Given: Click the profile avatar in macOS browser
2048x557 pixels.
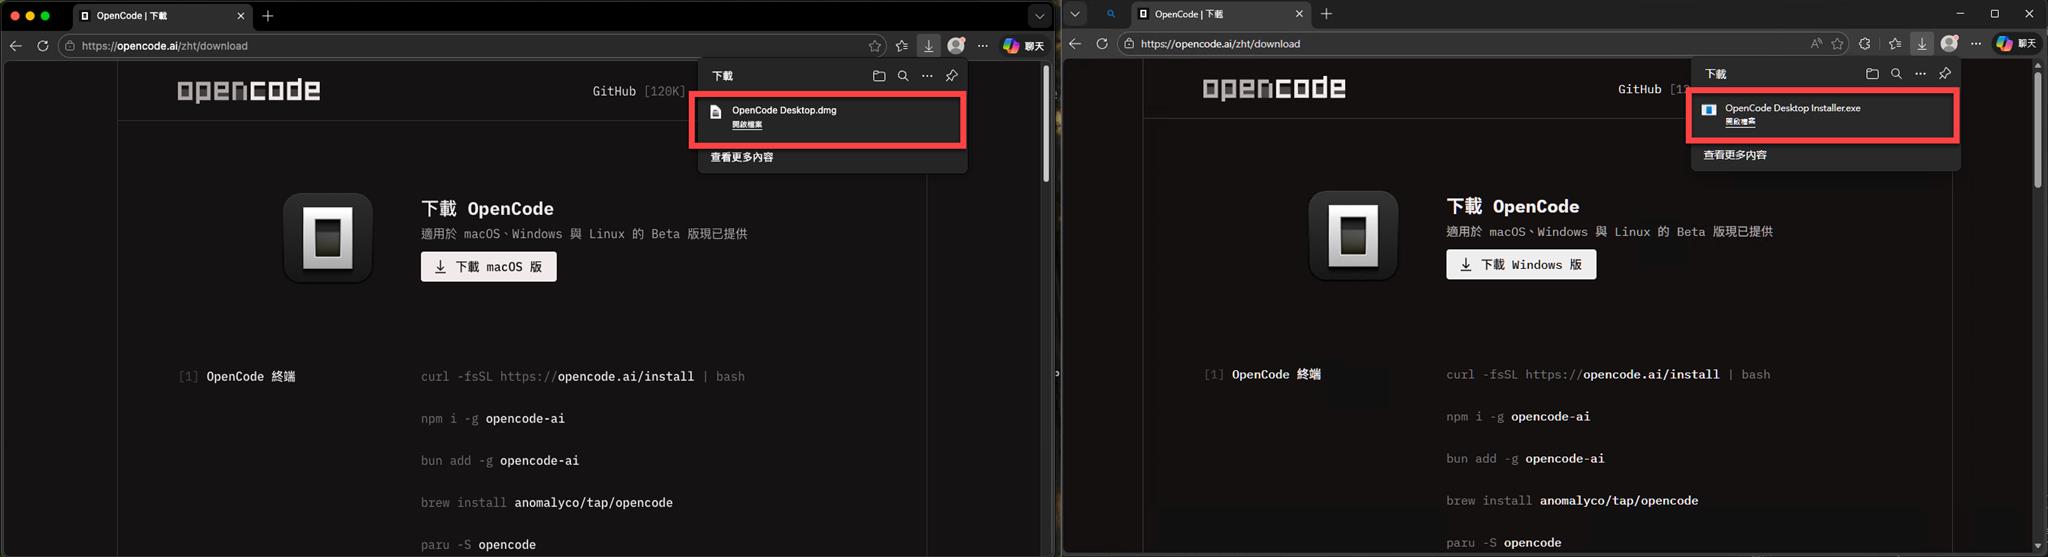Looking at the screenshot, I should [956, 46].
